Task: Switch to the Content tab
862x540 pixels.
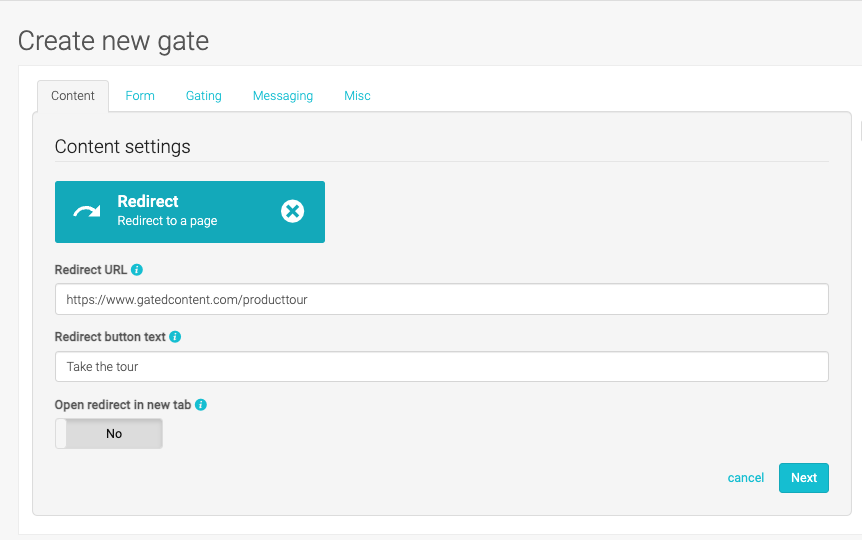Action: [x=73, y=96]
